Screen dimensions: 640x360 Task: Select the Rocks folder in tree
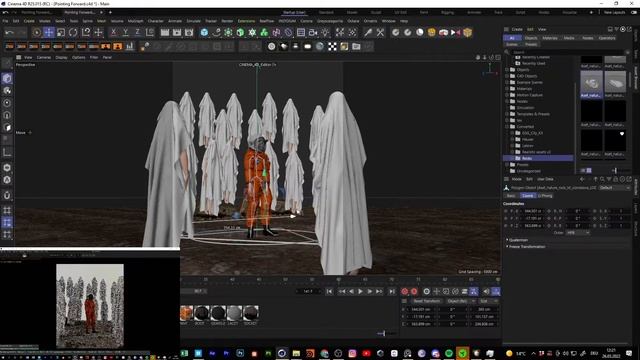click(x=538, y=158)
